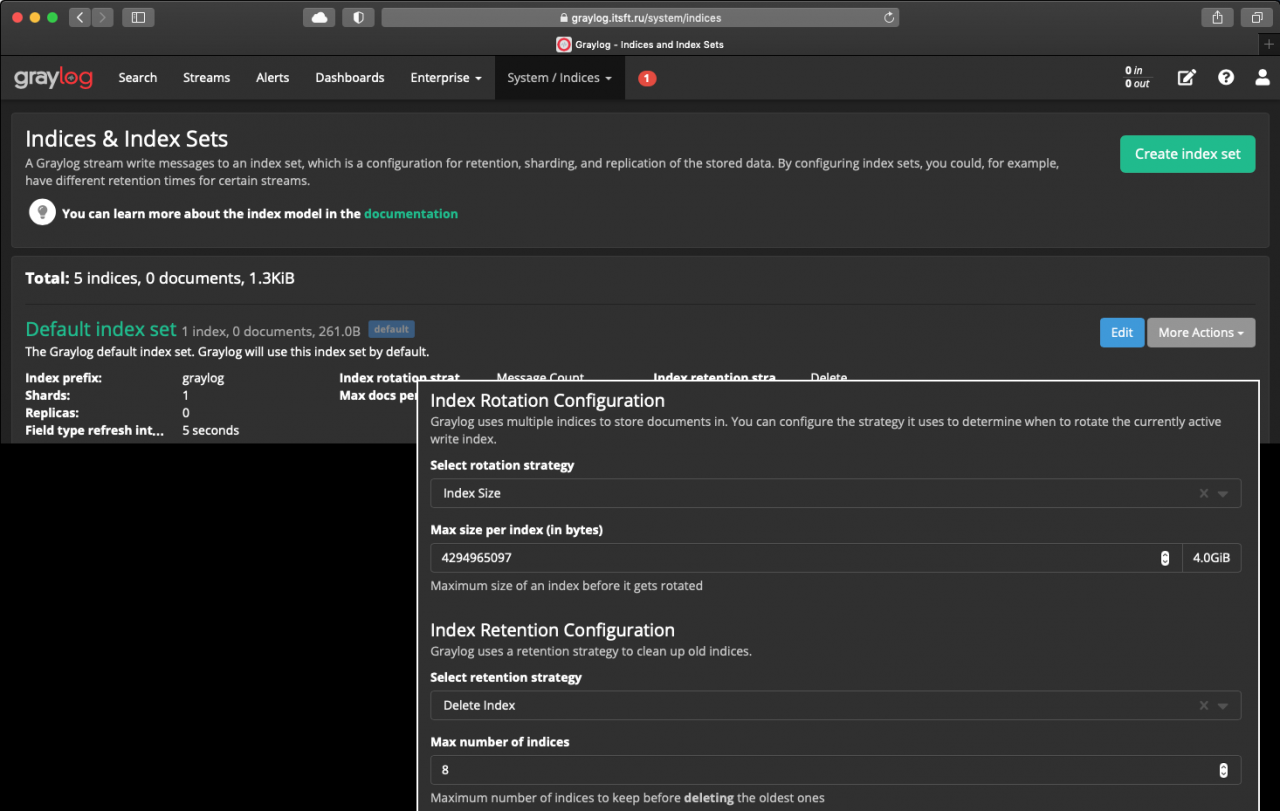Add a new tab with the plus icon
The image size is (1280, 811).
[x=1270, y=44]
